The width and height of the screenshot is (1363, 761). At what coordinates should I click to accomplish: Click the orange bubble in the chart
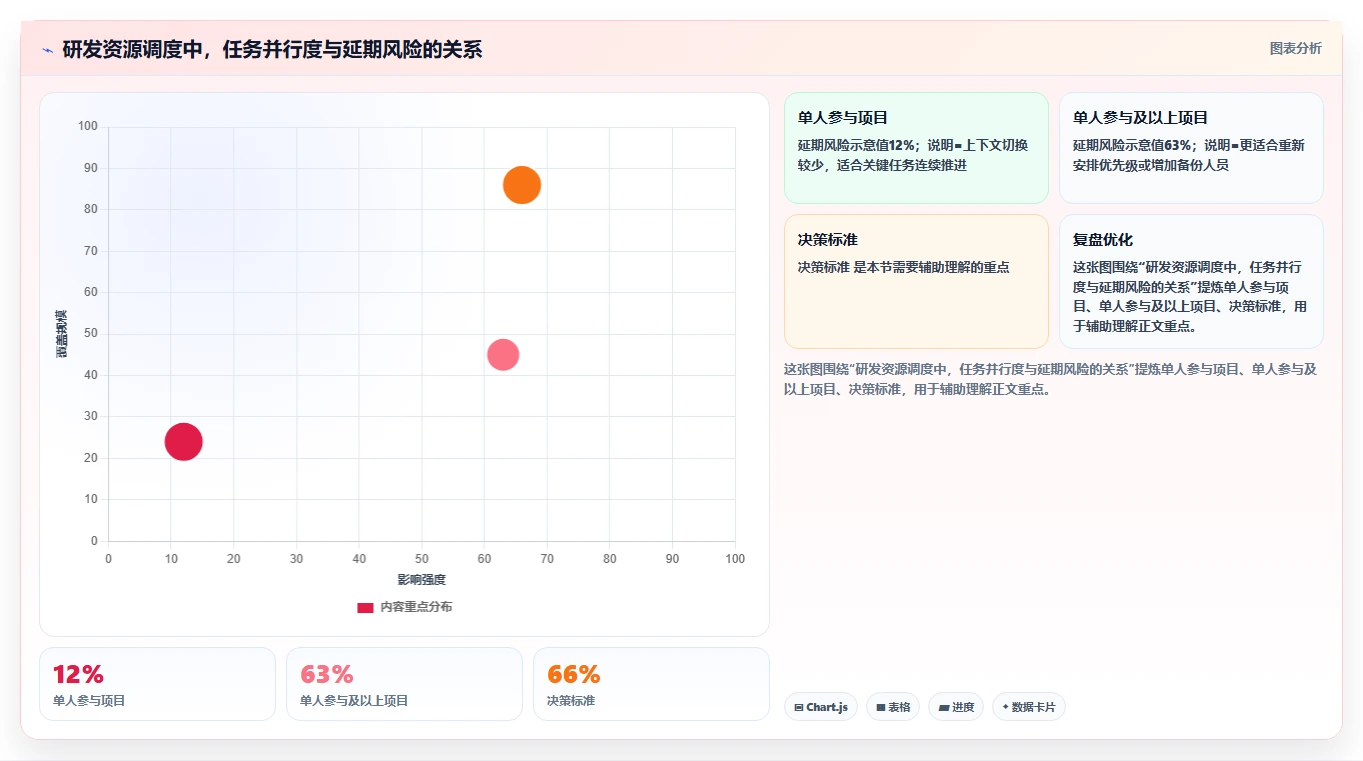coord(522,185)
